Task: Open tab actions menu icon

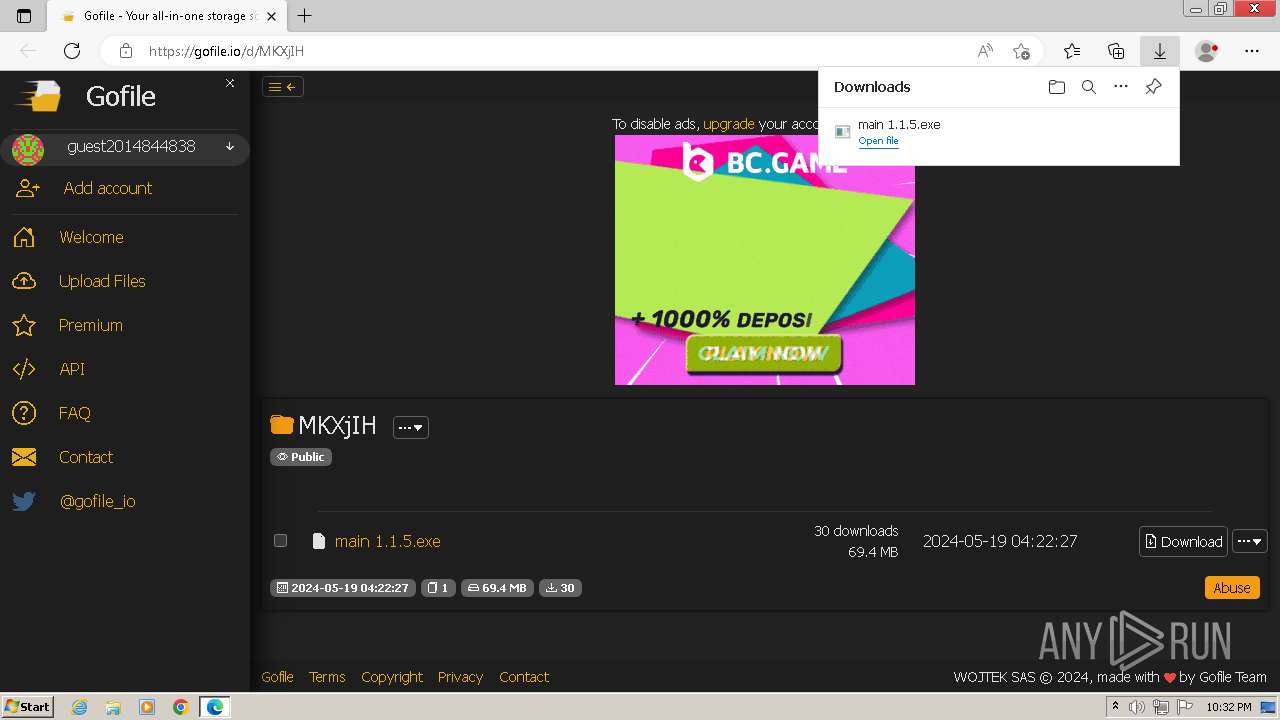Action: pos(24,16)
